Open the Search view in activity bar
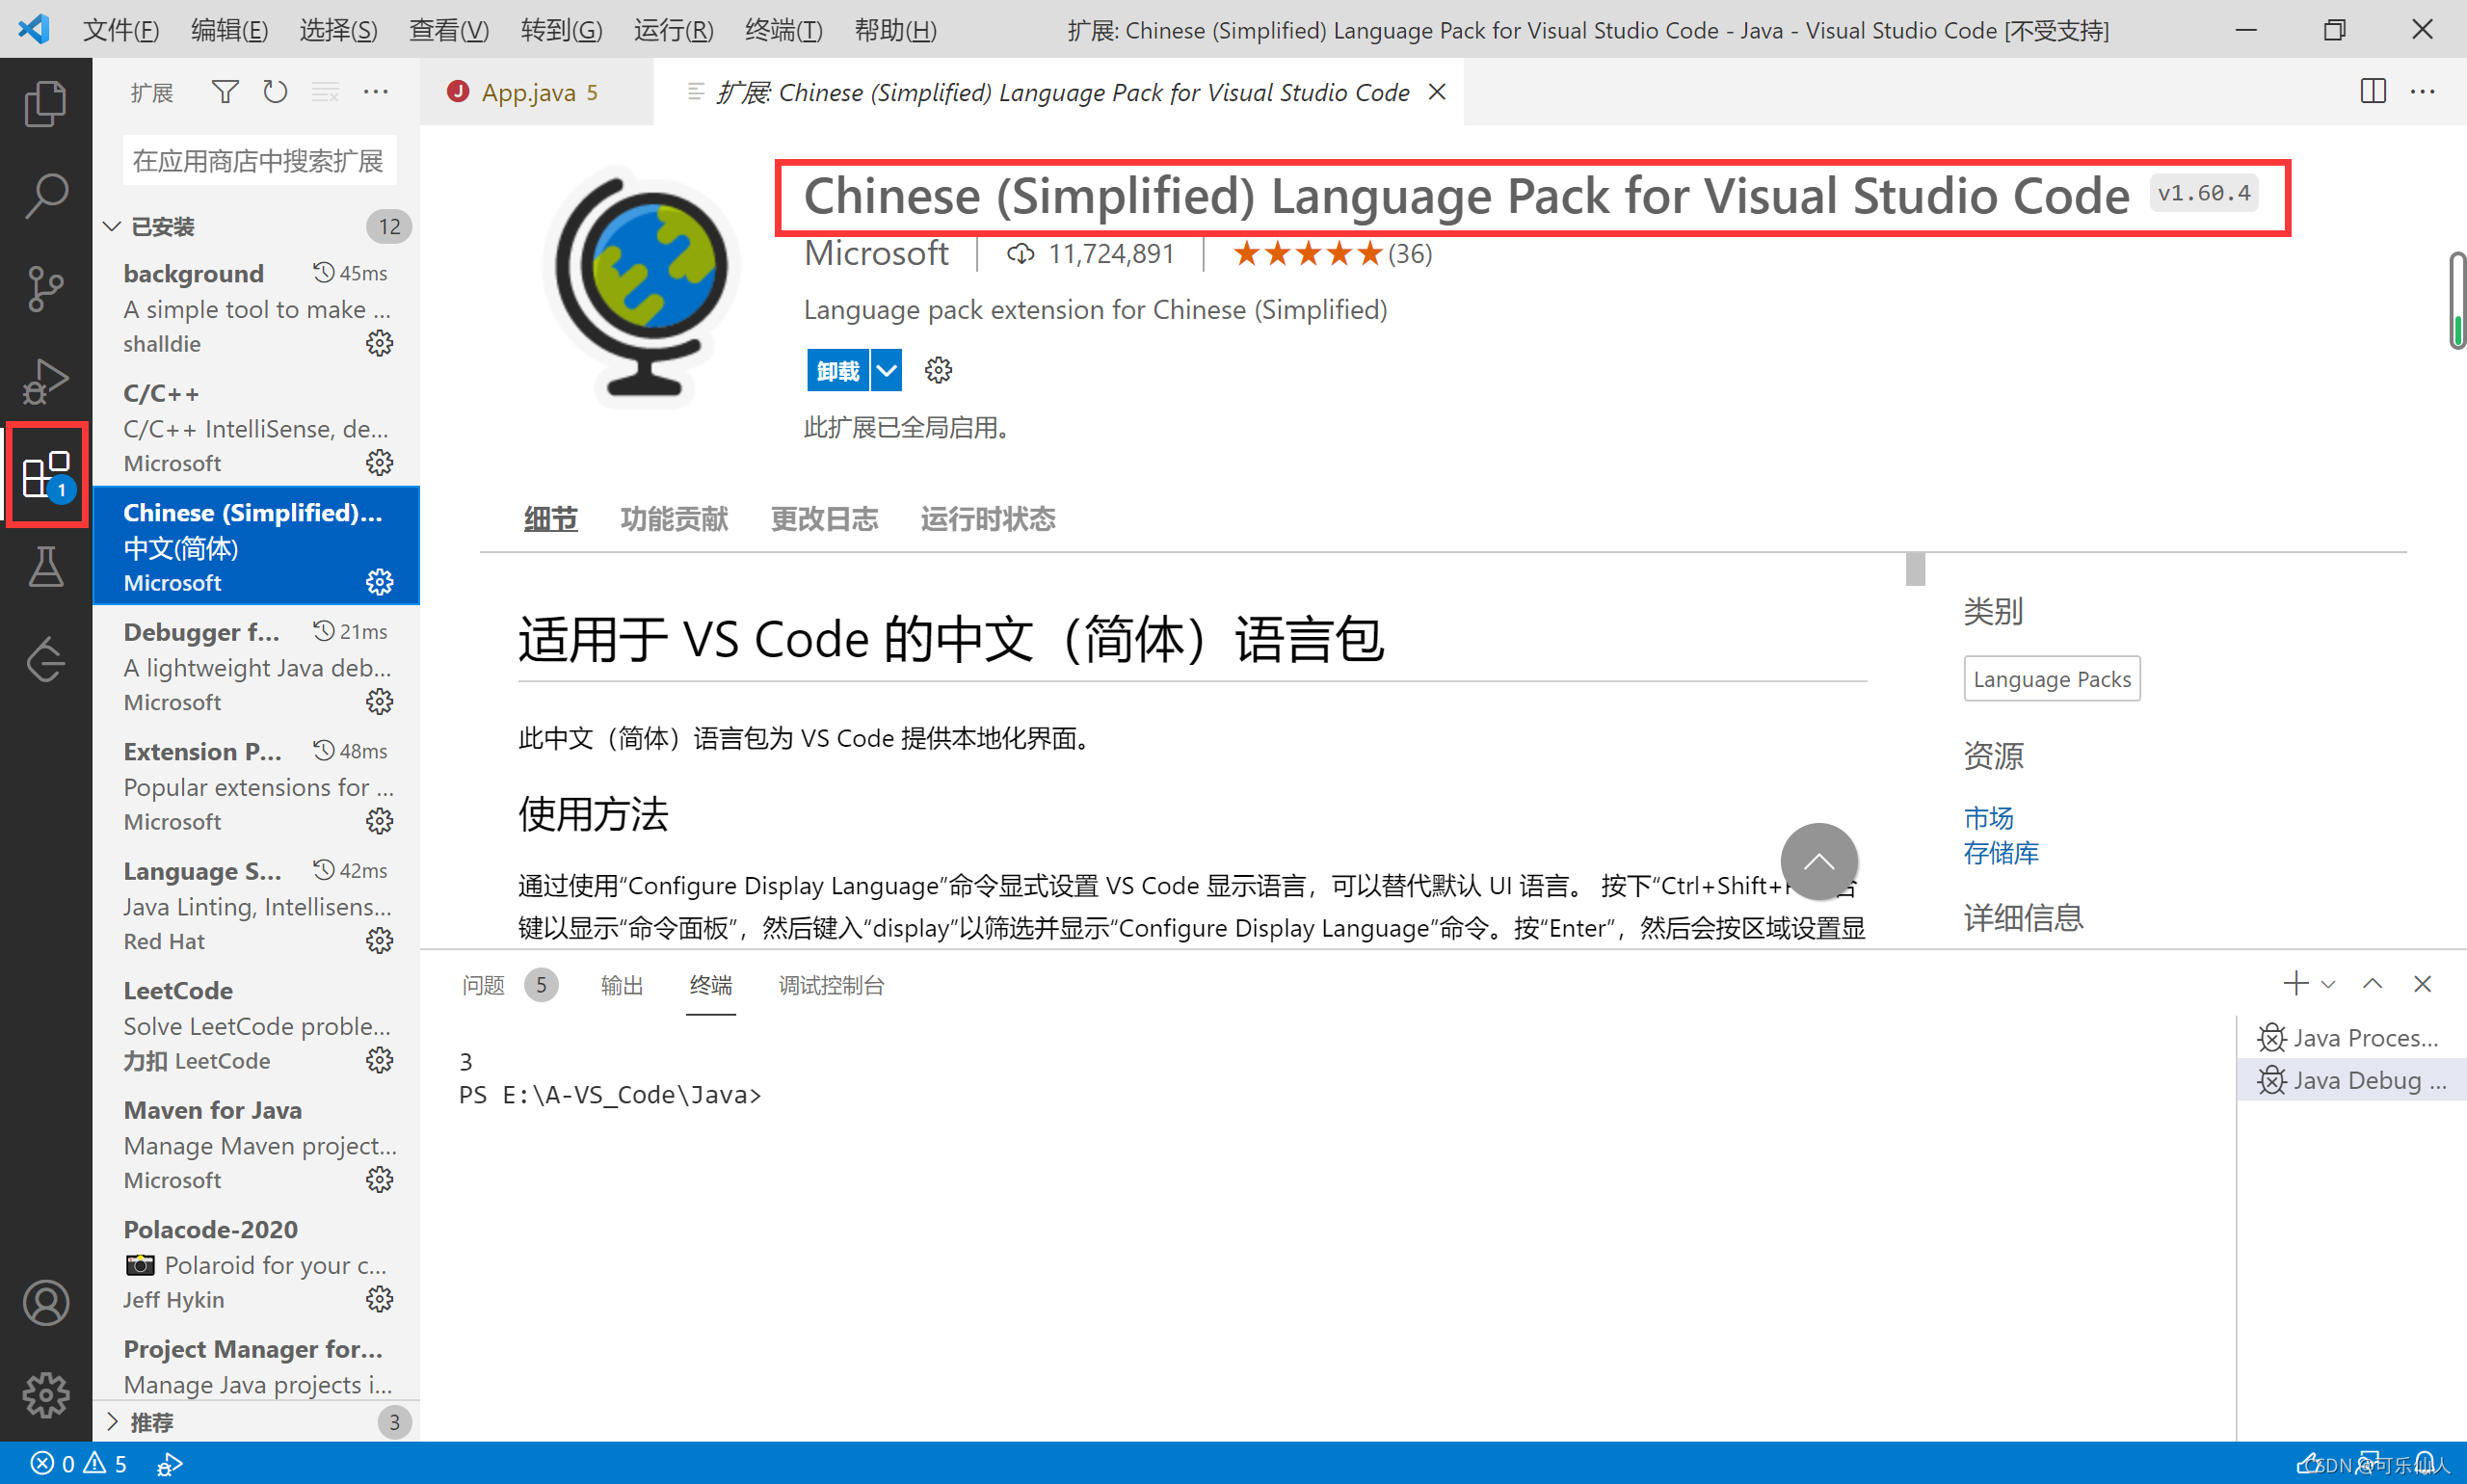2467x1484 pixels. [x=45, y=196]
